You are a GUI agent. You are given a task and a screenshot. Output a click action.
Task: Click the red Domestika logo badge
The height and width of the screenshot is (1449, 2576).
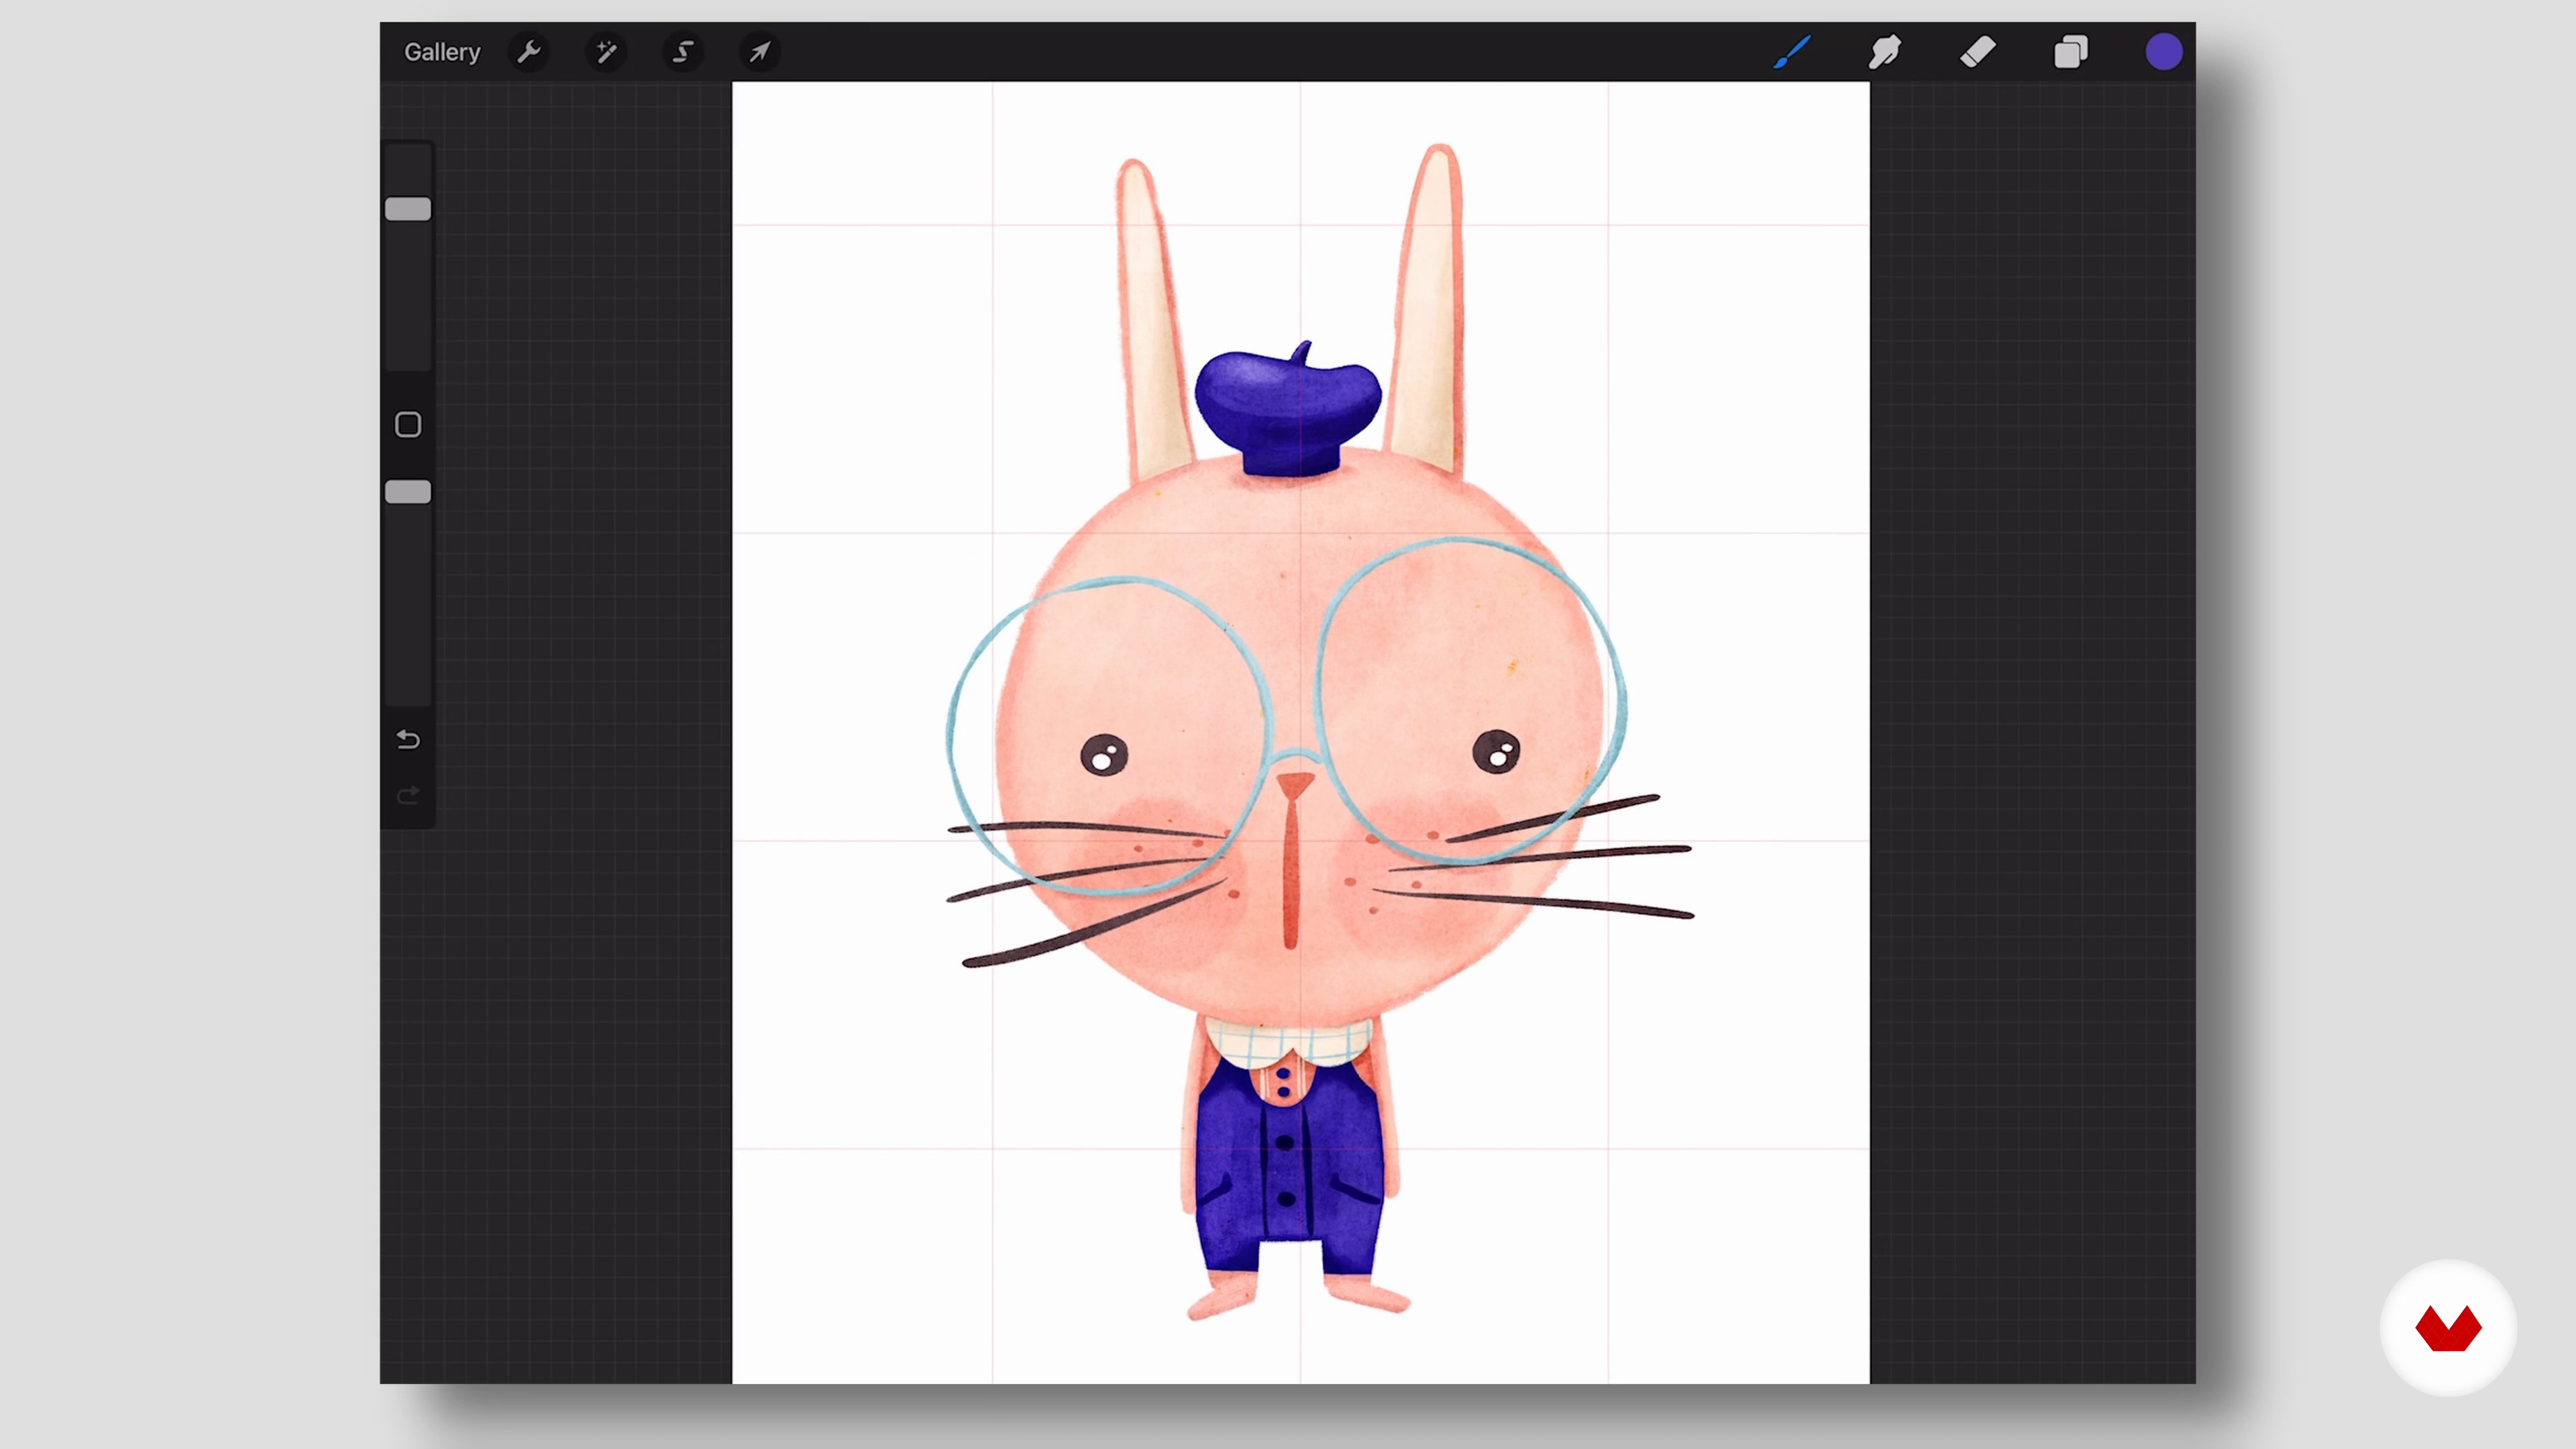tap(2448, 1328)
